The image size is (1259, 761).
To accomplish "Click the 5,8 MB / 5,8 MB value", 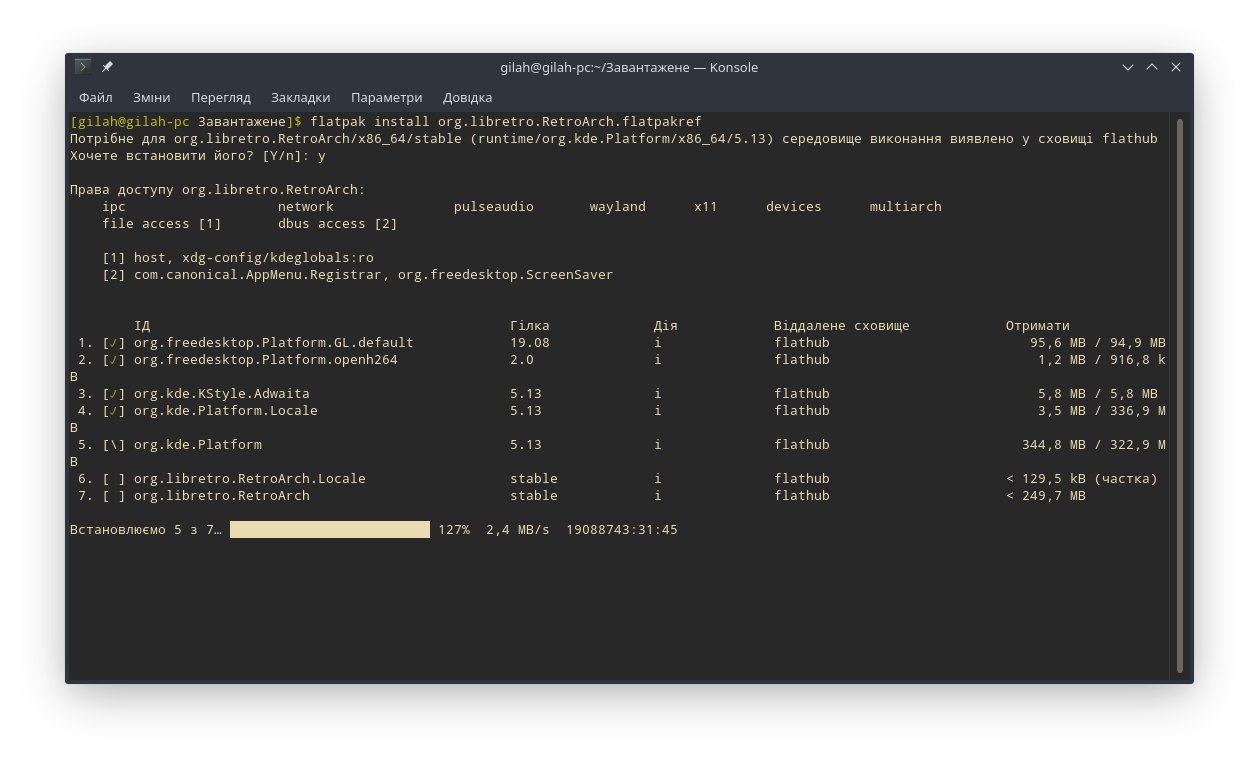I will (1097, 393).
